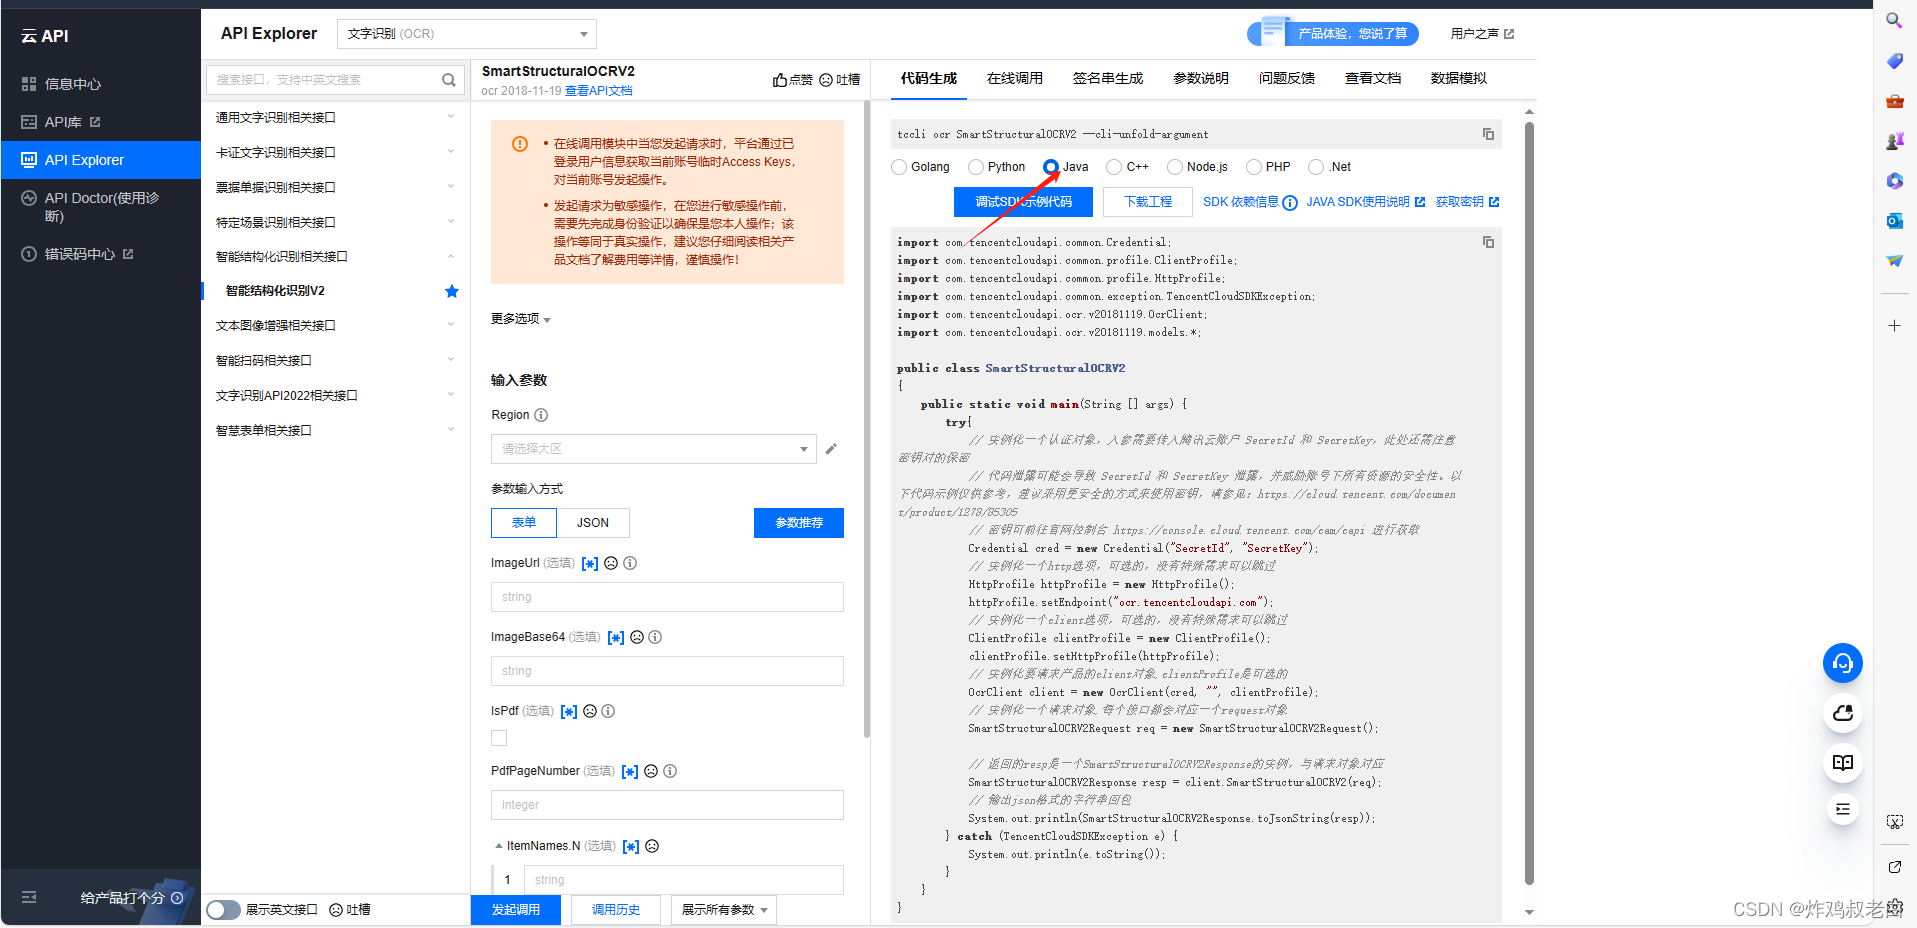Click the search magnifier icon in interface search box
The height and width of the screenshot is (928, 1917).
449,80
